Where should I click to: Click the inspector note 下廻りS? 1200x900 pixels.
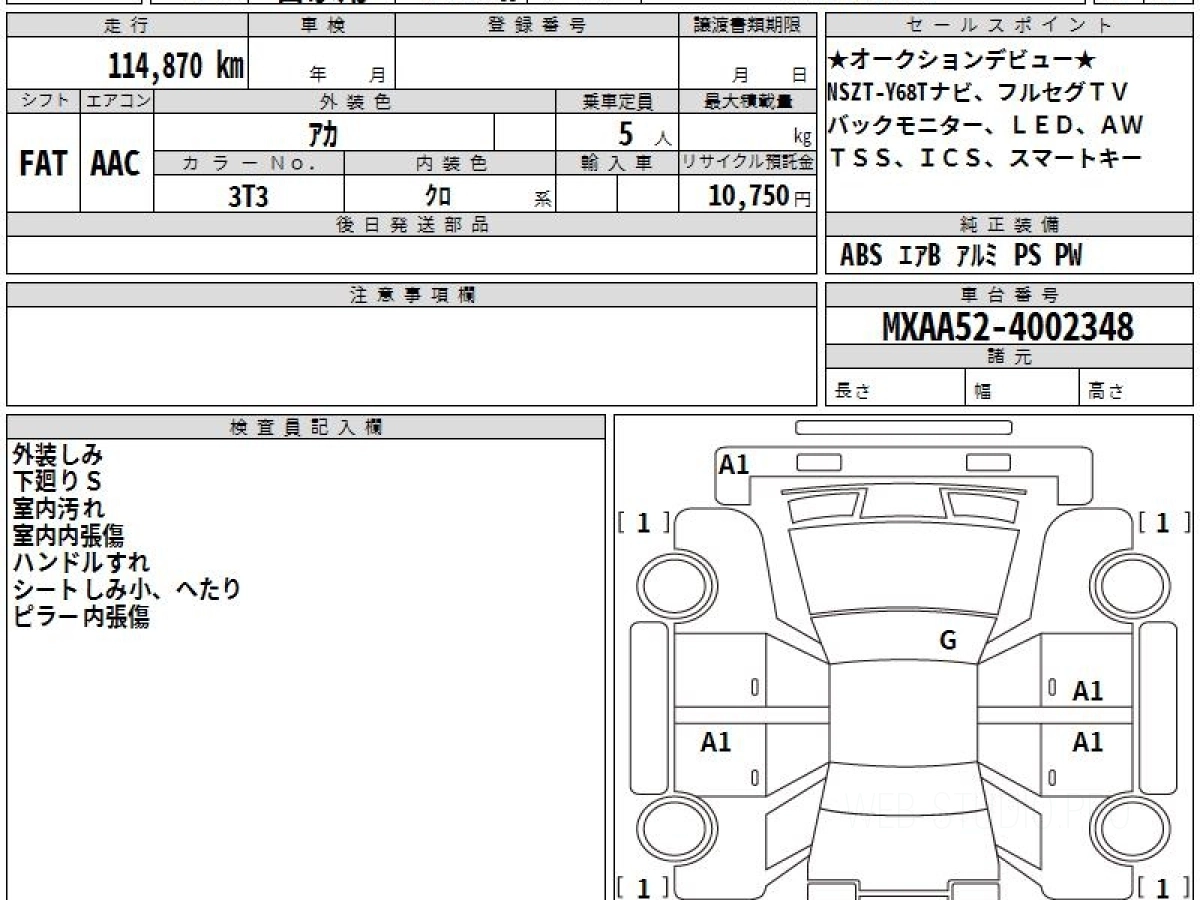click(58, 482)
